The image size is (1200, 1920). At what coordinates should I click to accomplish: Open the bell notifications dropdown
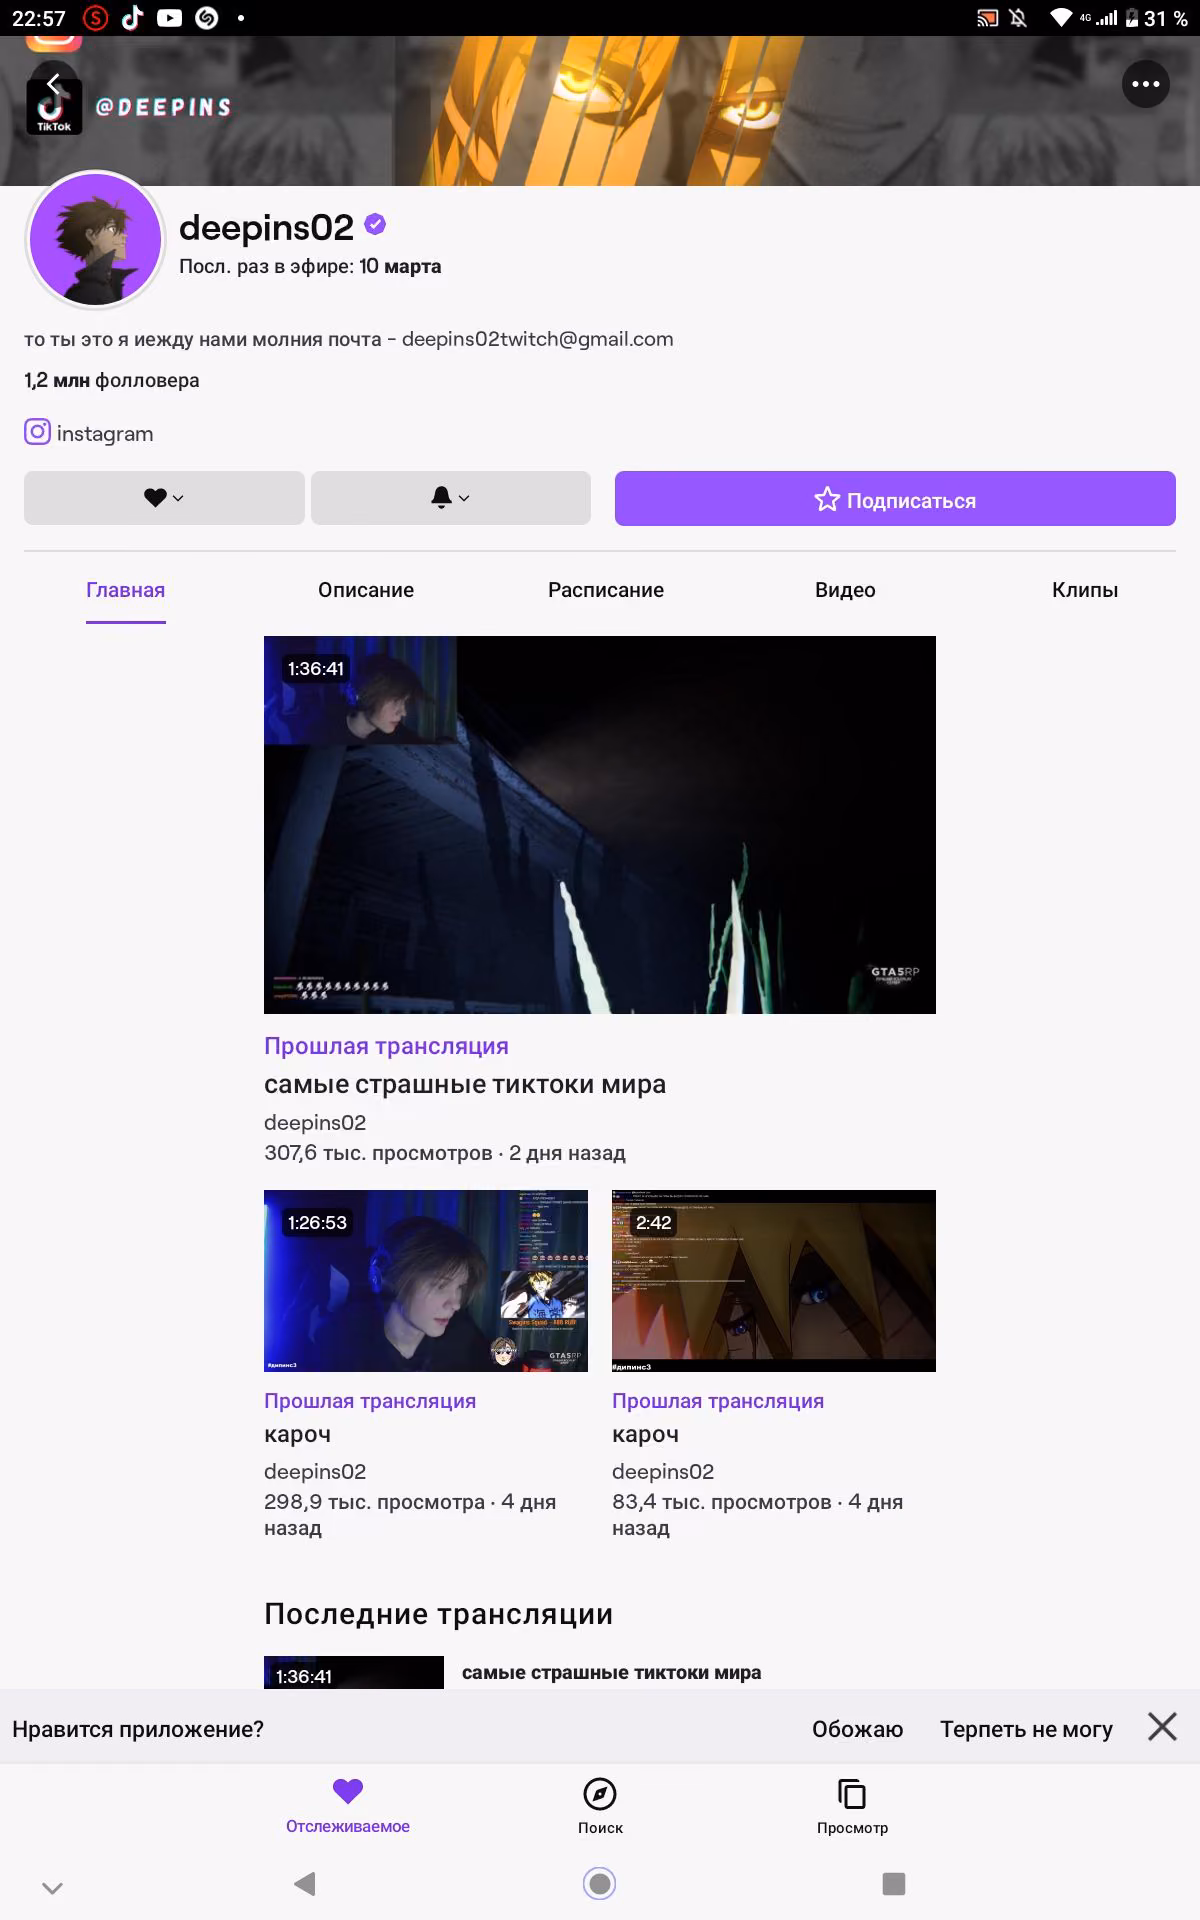tap(451, 498)
